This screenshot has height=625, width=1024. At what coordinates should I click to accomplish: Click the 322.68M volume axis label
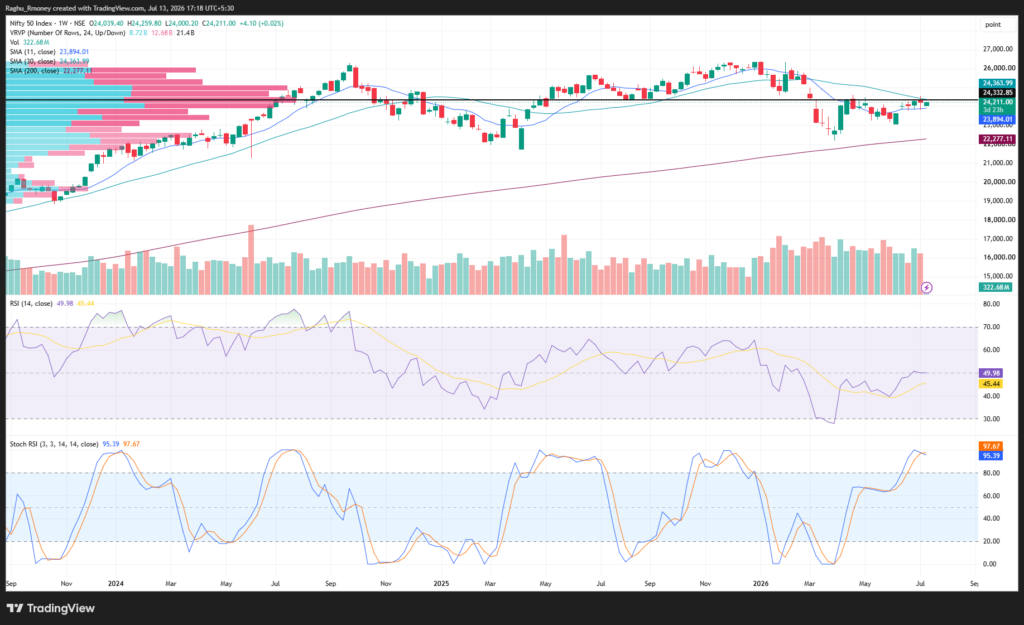(996, 287)
